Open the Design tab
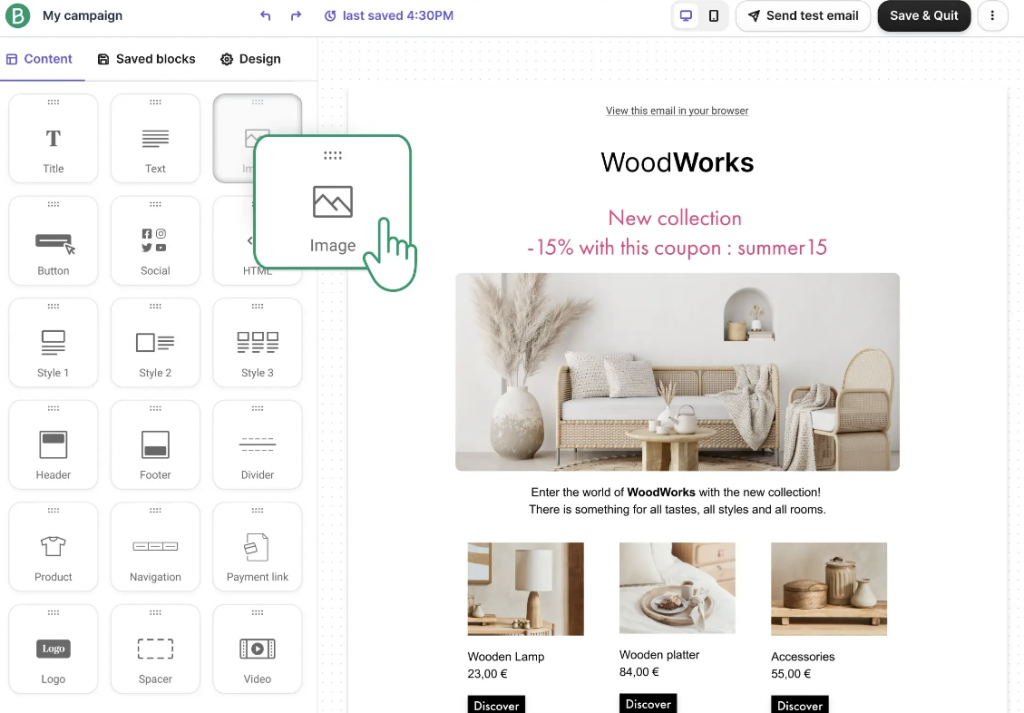This screenshot has height=713, width=1024. [x=250, y=59]
